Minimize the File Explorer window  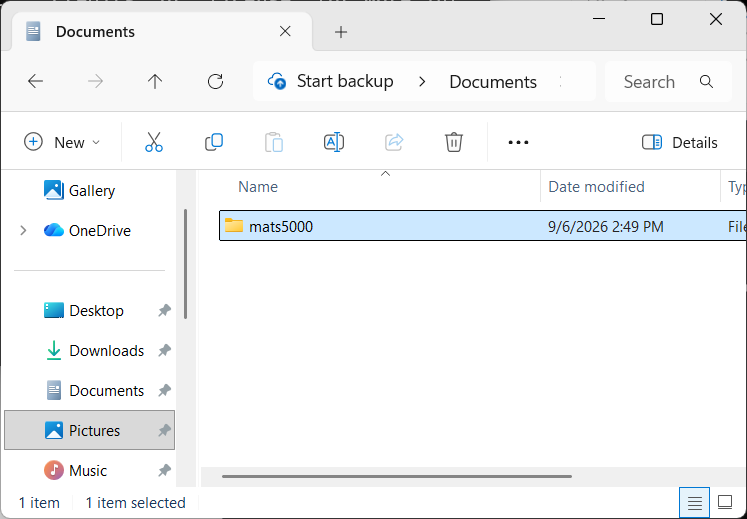599,19
